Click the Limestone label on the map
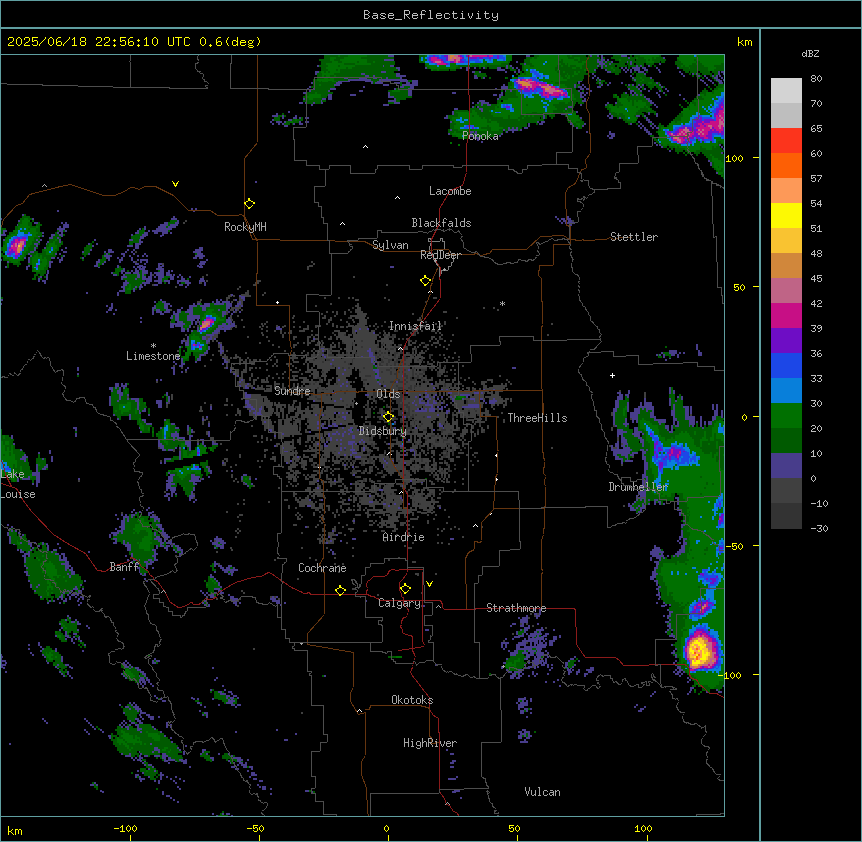 coord(153,356)
